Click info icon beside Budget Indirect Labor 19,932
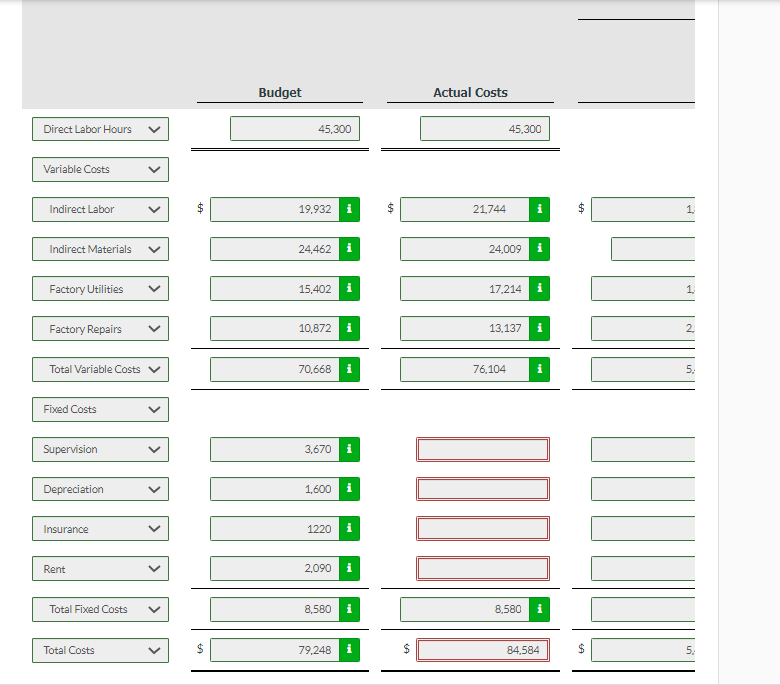Image resolution: width=780 pixels, height=685 pixels. click(349, 209)
